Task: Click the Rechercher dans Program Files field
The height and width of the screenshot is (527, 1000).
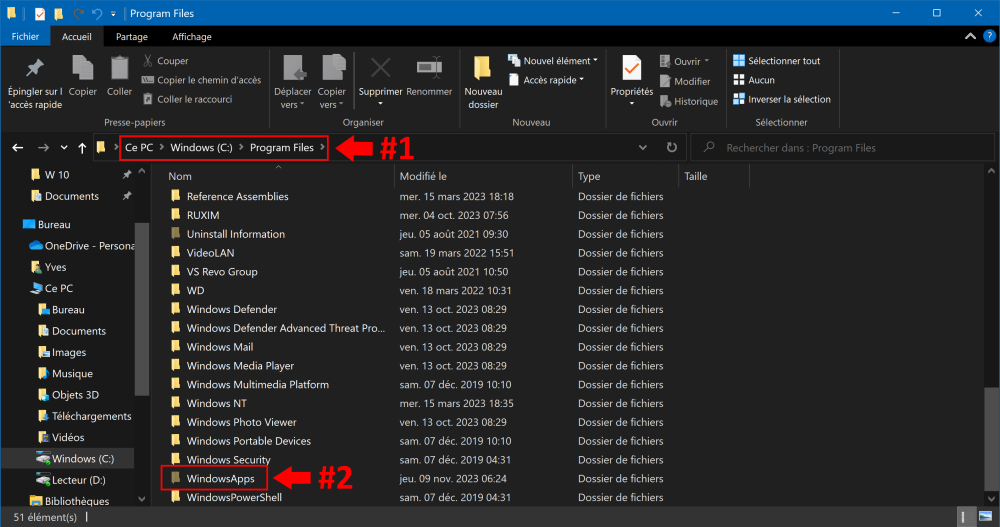Action: pyautogui.click(x=842, y=147)
